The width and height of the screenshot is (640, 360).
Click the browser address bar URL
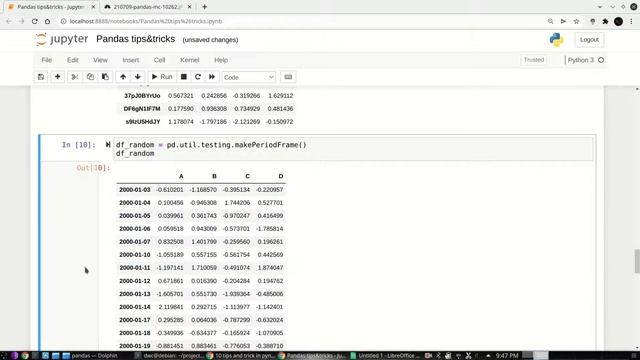(x=146, y=21)
